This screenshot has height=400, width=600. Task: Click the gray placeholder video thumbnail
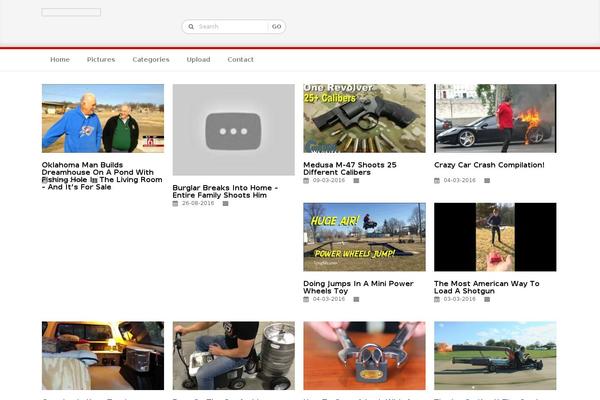pyautogui.click(x=234, y=130)
